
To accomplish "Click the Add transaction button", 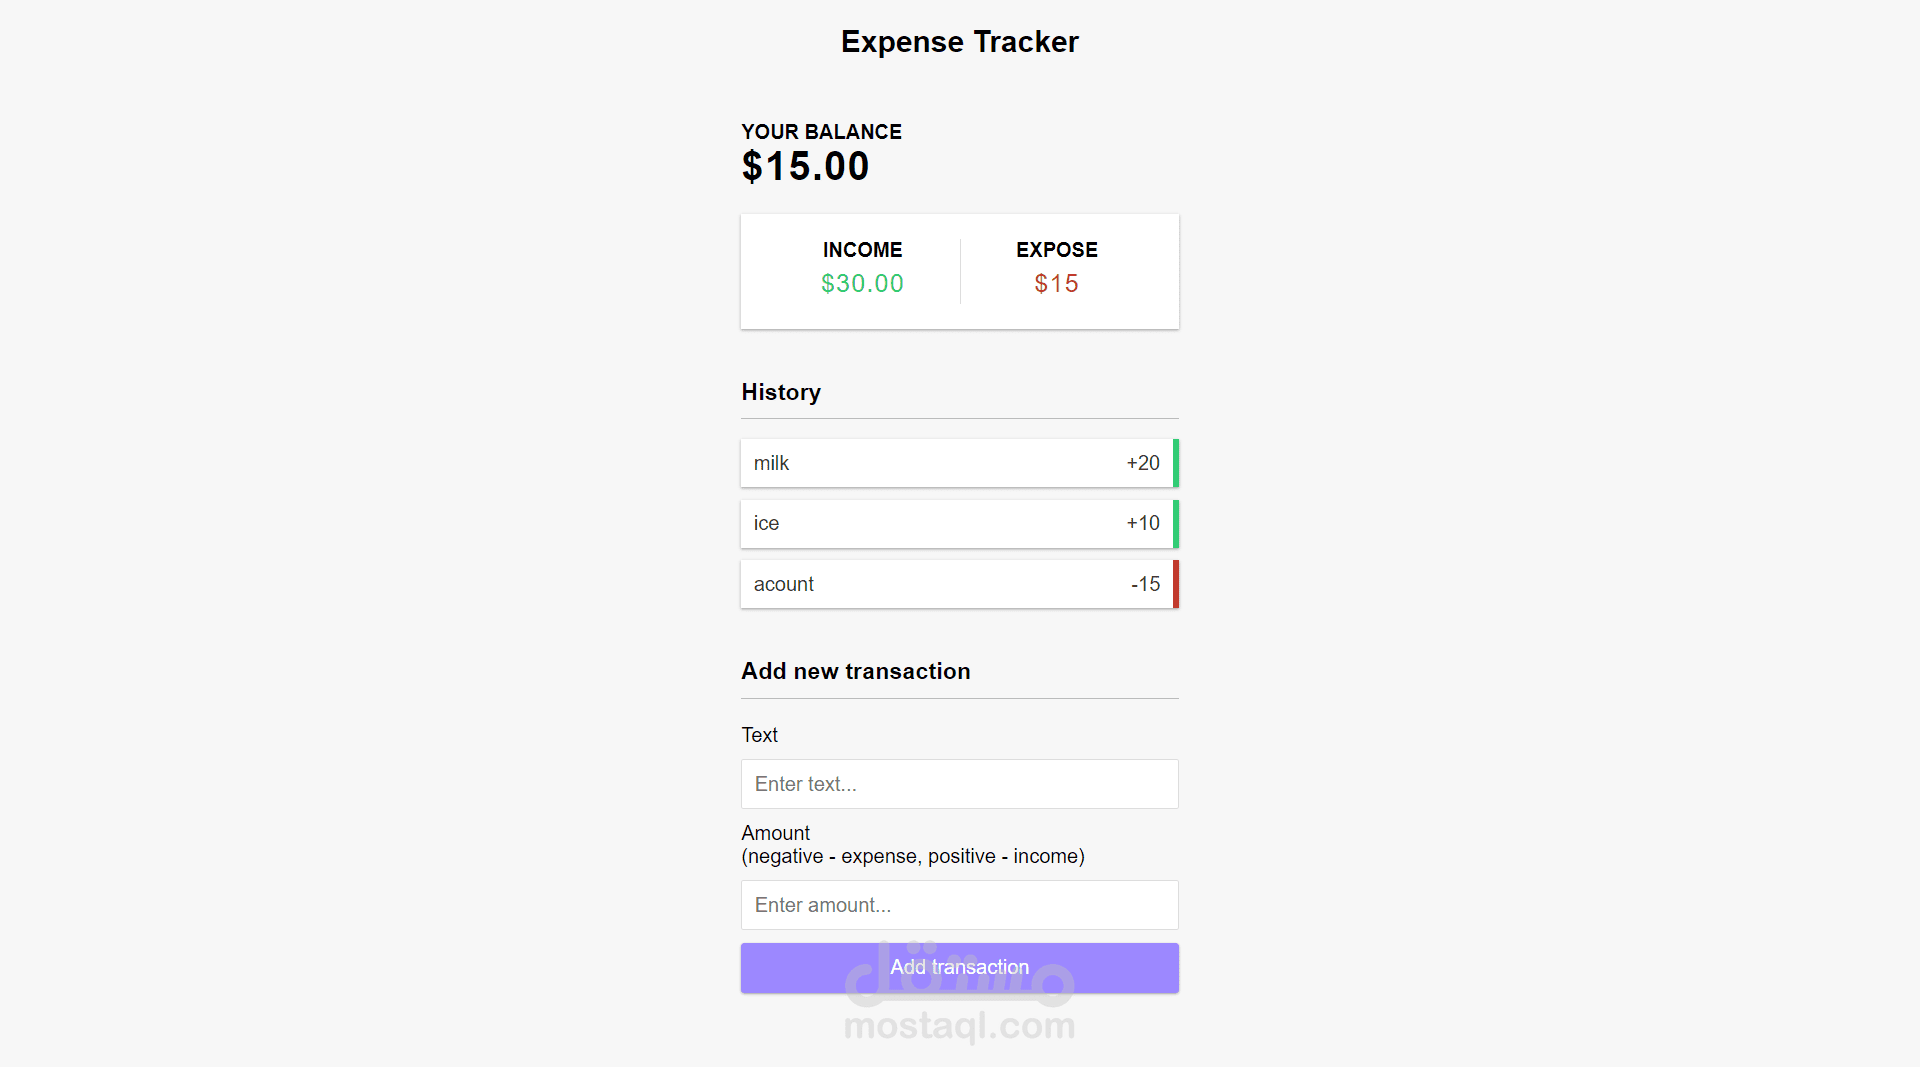I will tap(959, 967).
